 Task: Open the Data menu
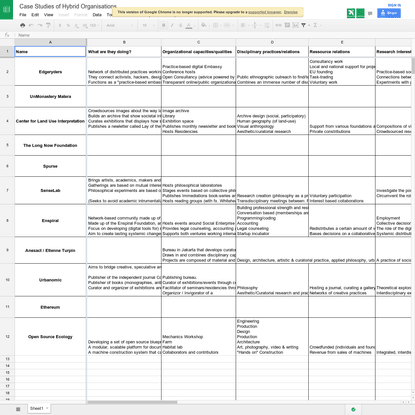pyautogui.click(x=97, y=15)
